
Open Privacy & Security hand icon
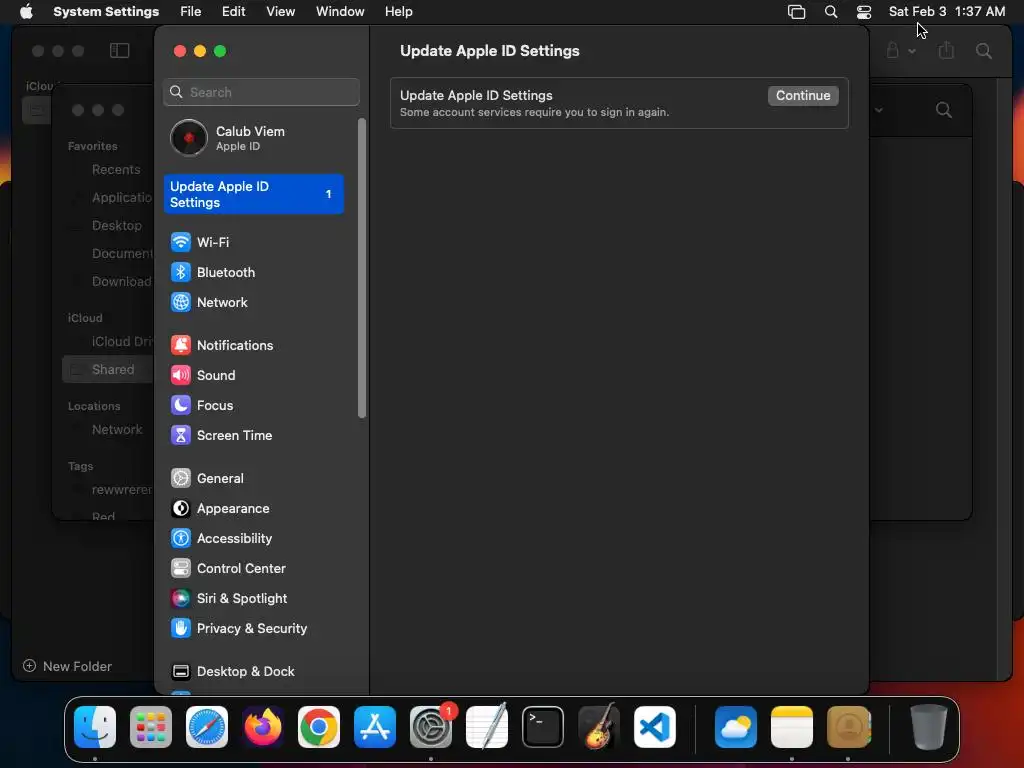[x=180, y=629]
